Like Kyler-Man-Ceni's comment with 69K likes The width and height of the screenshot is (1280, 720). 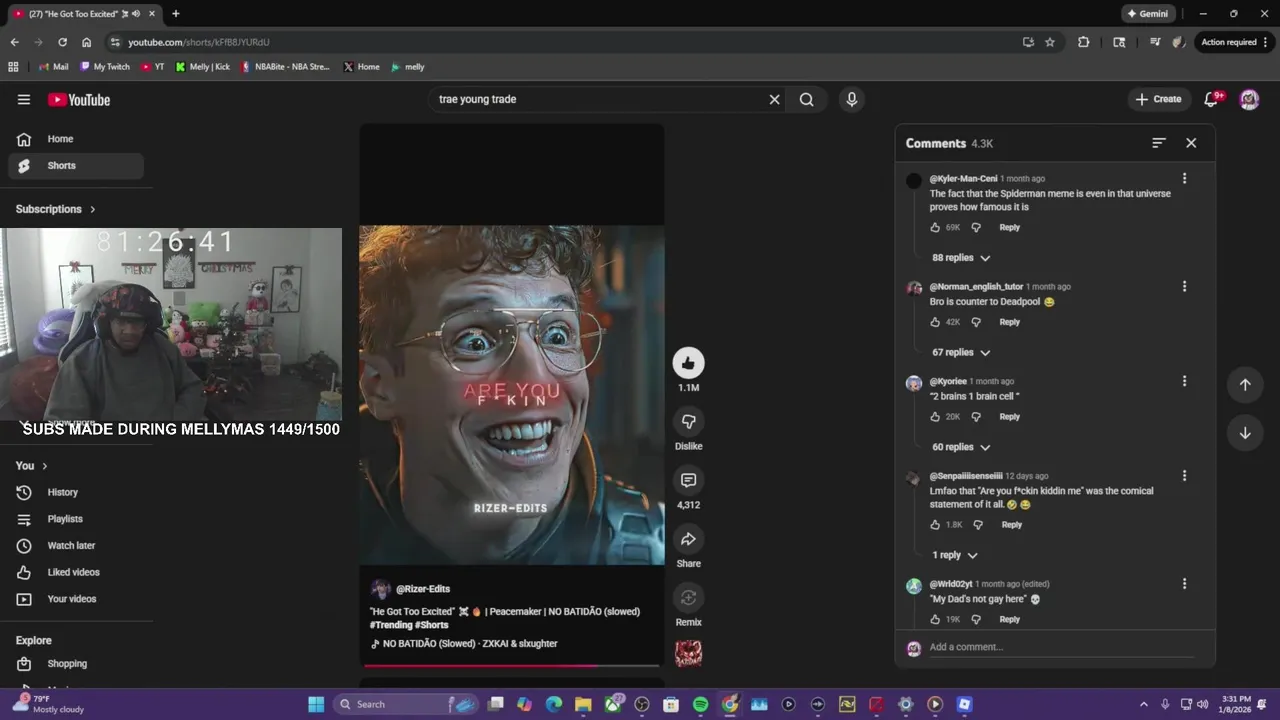[936, 227]
